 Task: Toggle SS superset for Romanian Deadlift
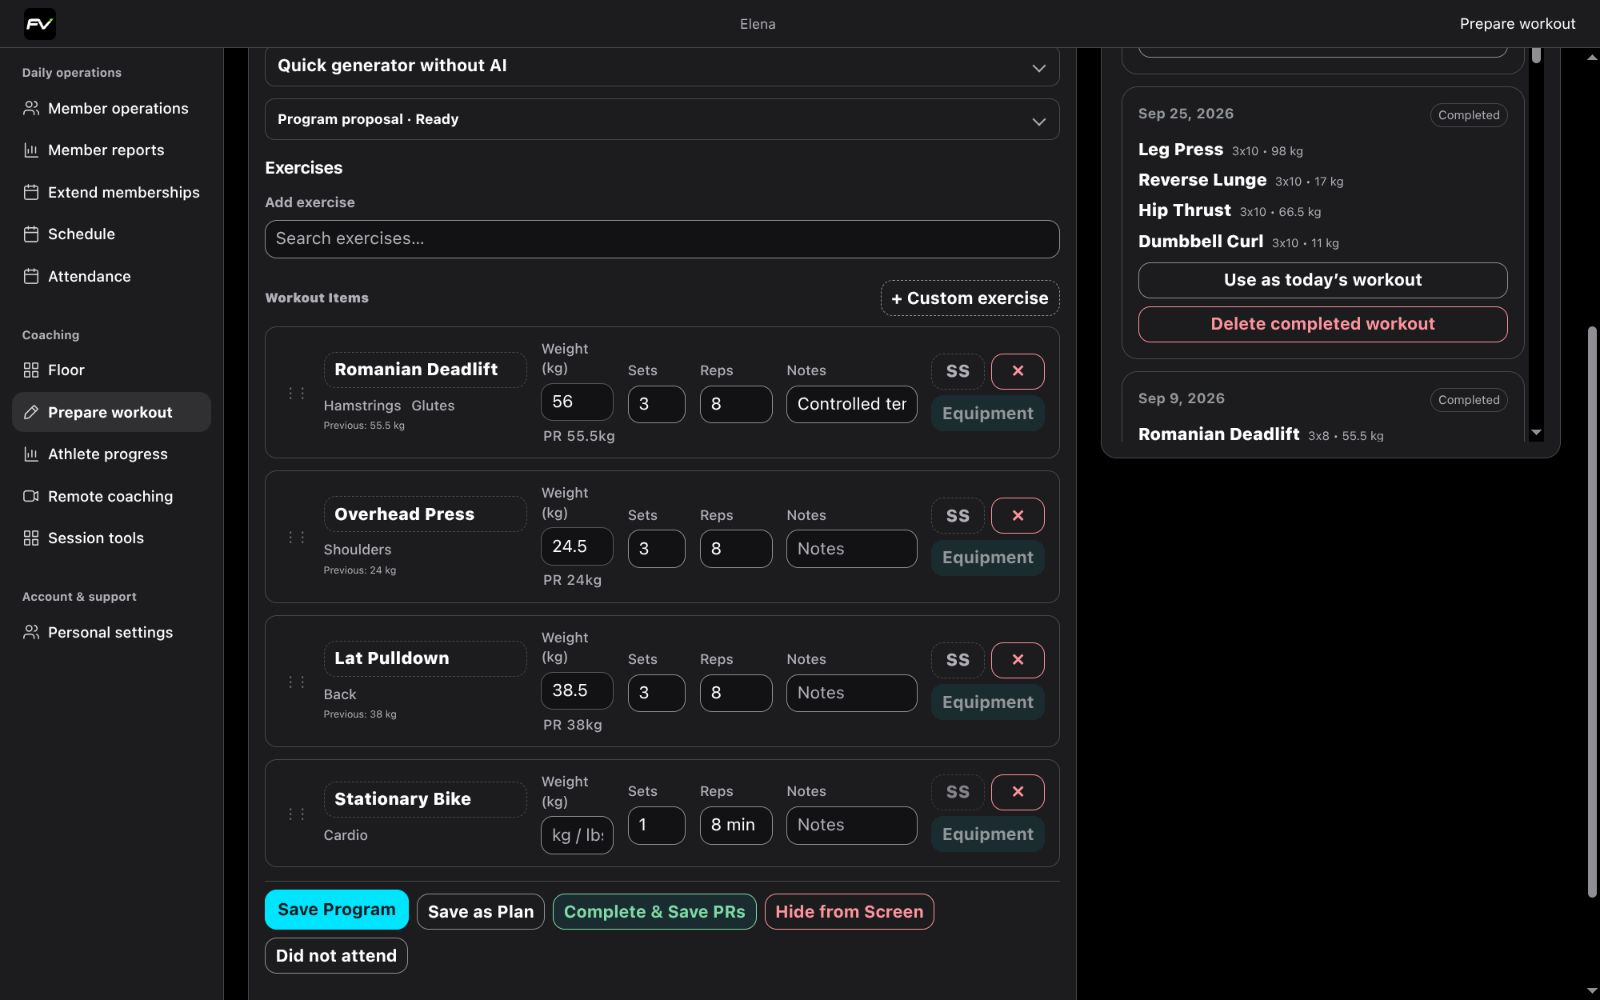(x=958, y=371)
